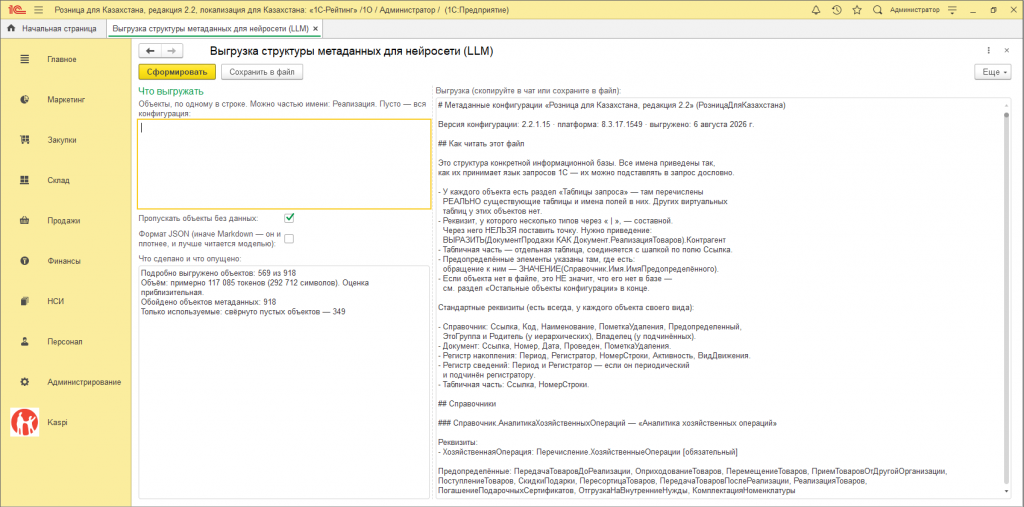Open the Маркетинг section
The width and height of the screenshot is (1024, 507).
point(67,100)
